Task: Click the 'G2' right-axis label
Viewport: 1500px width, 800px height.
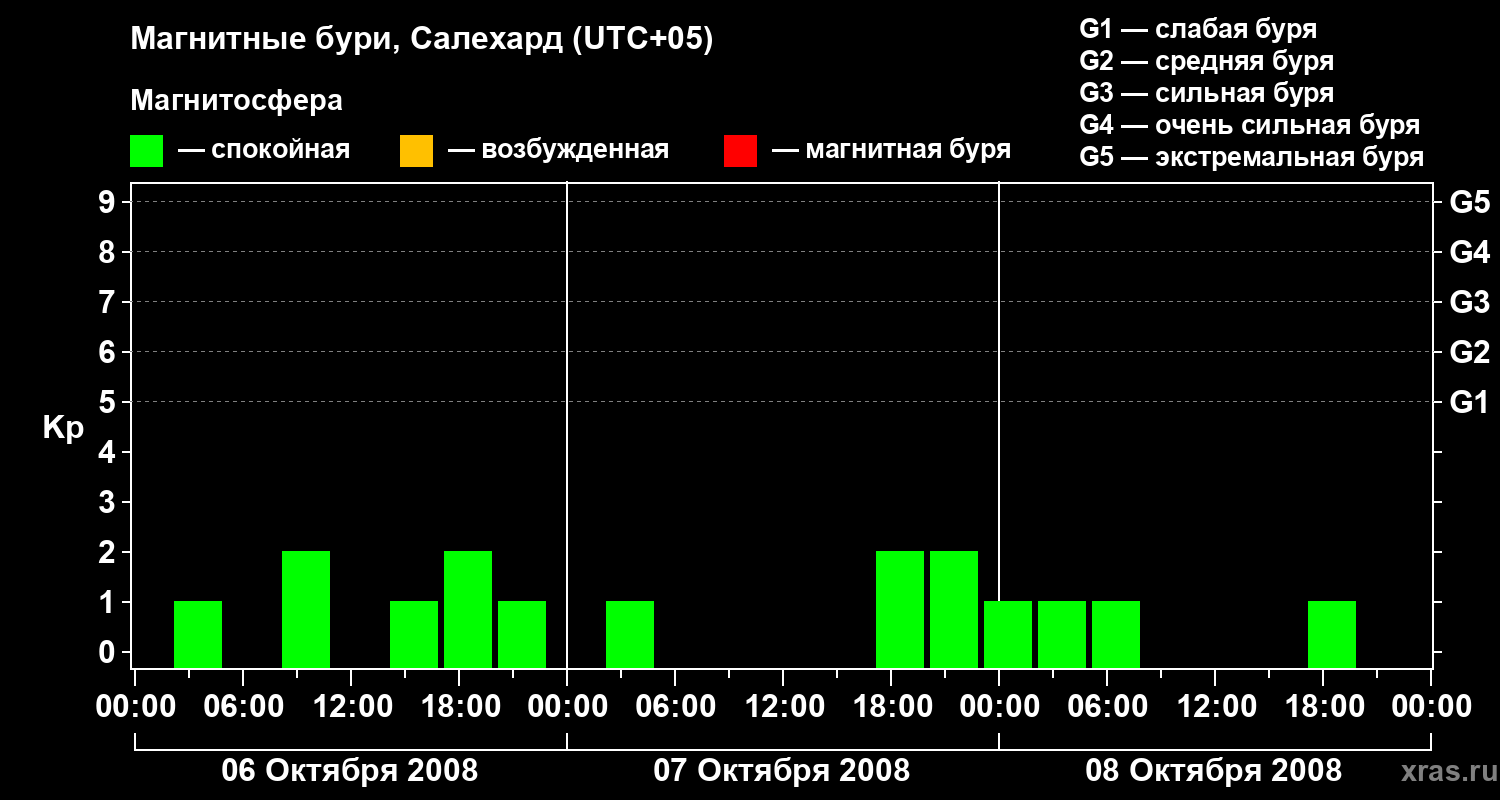Action: click(1470, 352)
